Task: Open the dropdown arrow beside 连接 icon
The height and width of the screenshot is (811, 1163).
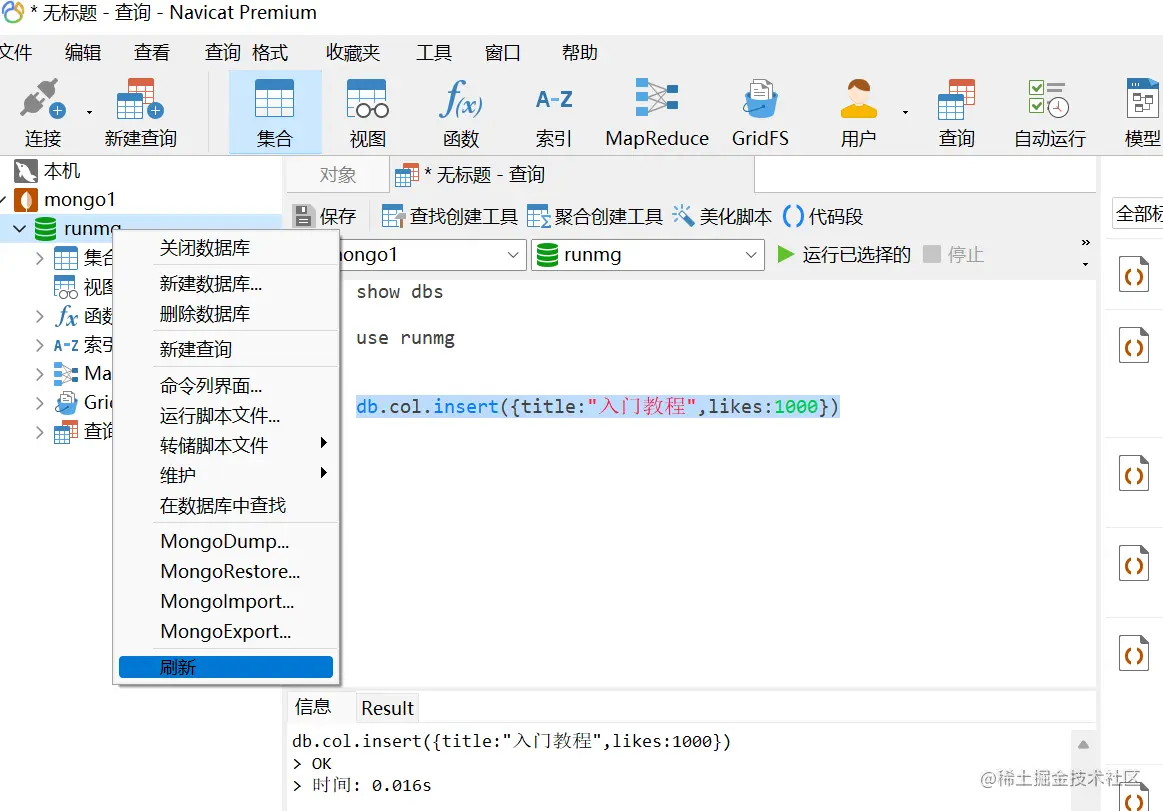Action: click(90, 113)
